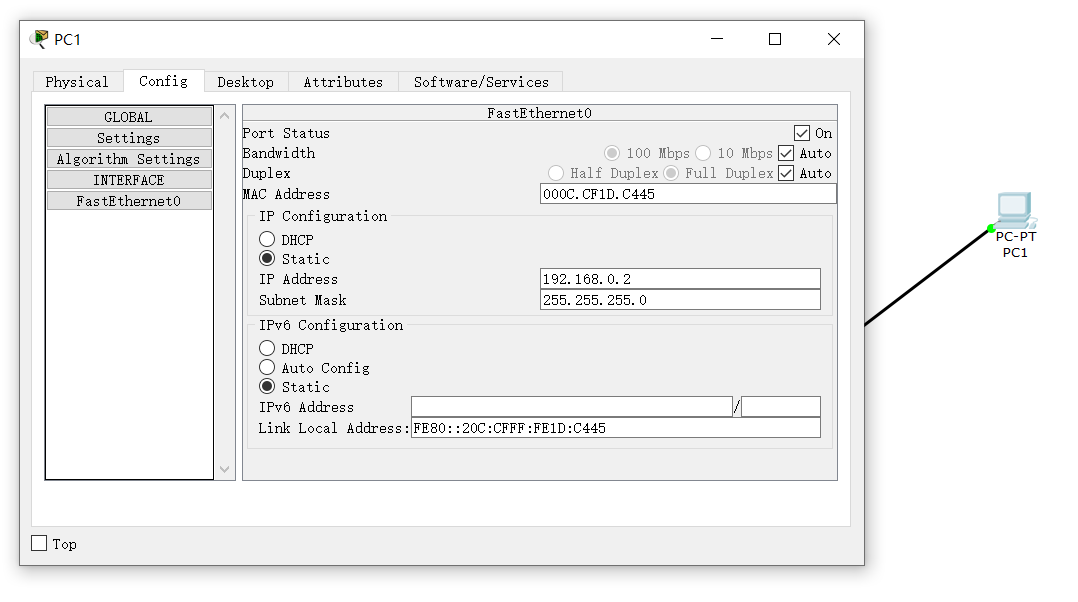Select Auto Config for IPv6
The width and height of the screenshot is (1078, 602).
[x=267, y=367]
